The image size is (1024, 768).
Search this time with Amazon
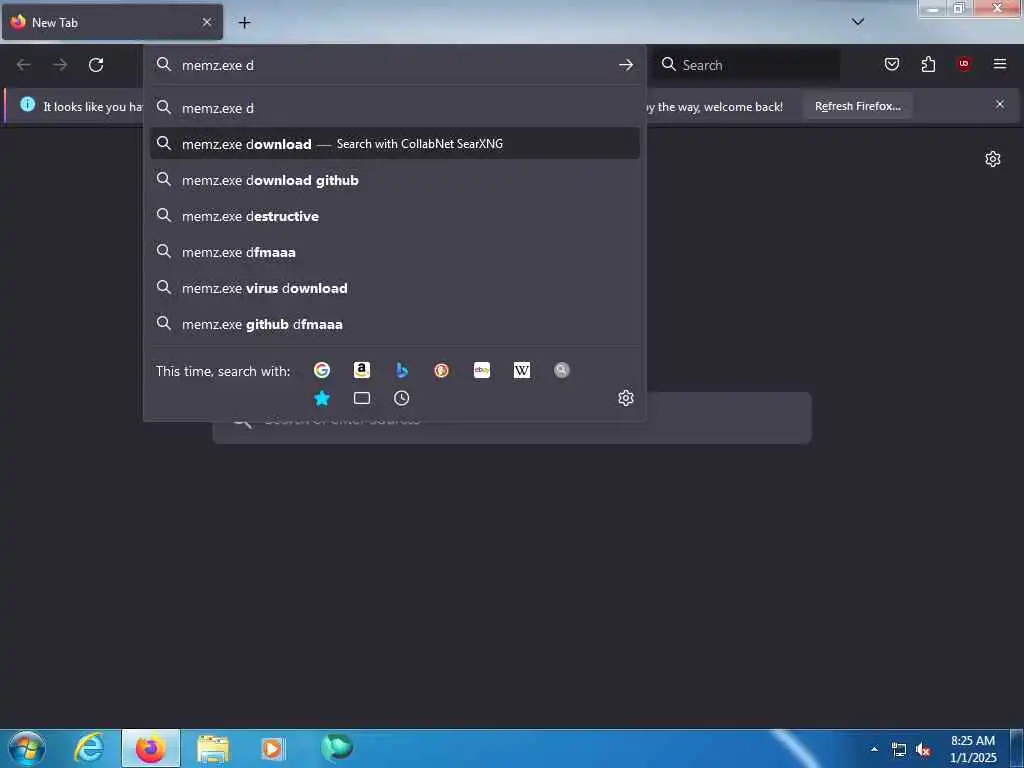[x=362, y=370]
